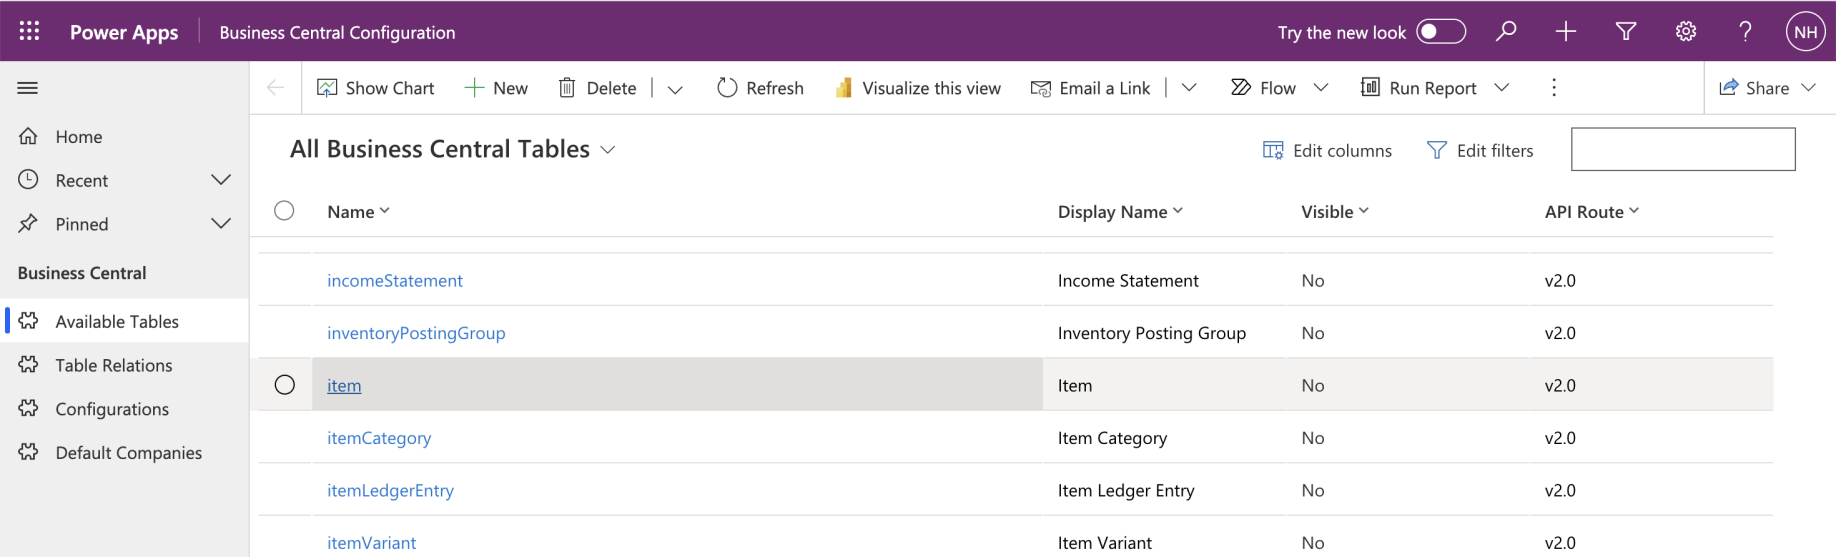1836x557 pixels.
Task: Collapse the hamburger navigation menu
Action: (x=28, y=88)
